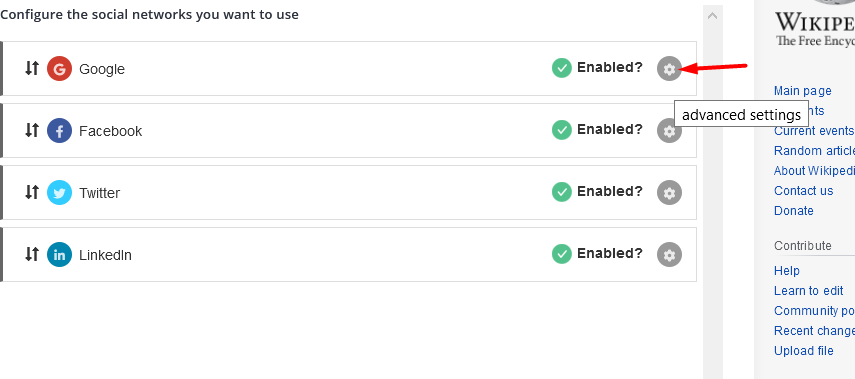Click the Upload file link
The width and height of the screenshot is (855, 379).
803,351
